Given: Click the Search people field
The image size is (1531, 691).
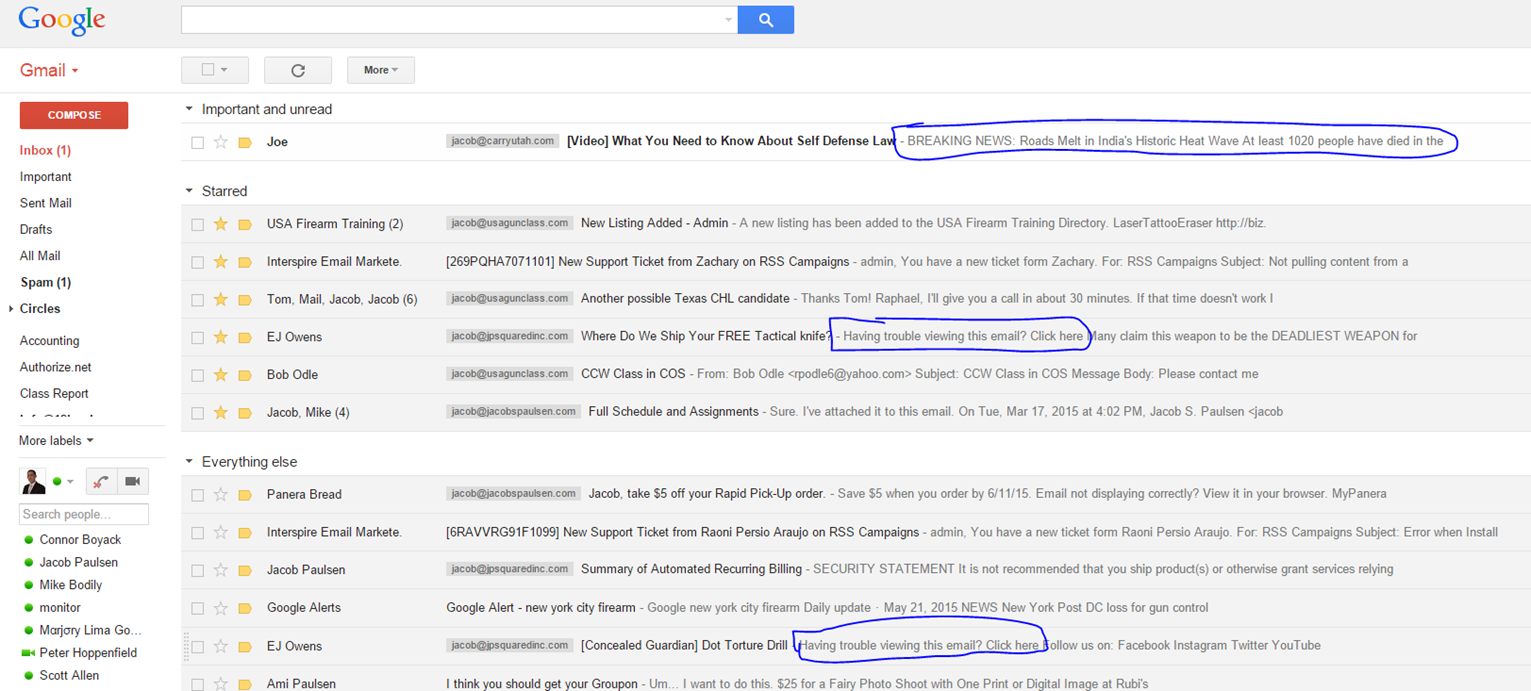Looking at the screenshot, I should pyautogui.click(x=84, y=514).
